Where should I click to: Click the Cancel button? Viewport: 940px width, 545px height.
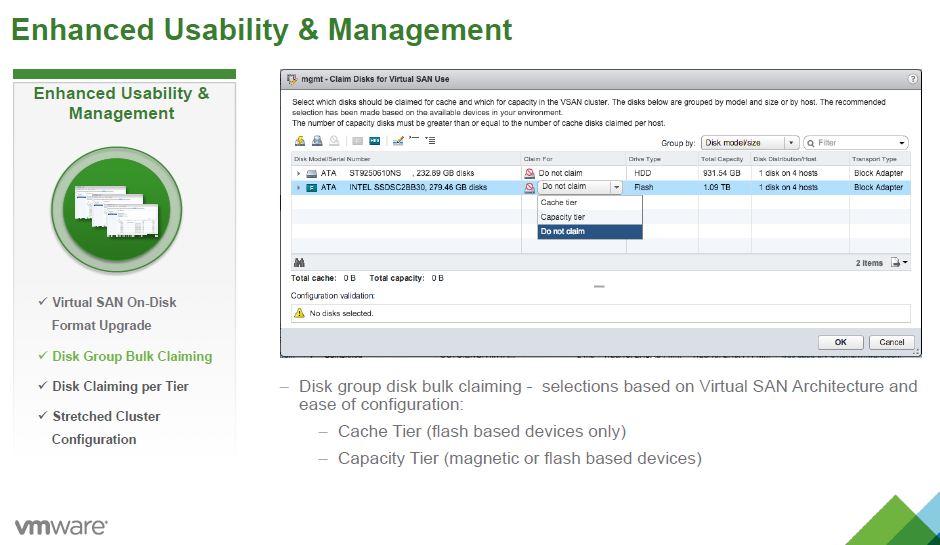coord(891,341)
